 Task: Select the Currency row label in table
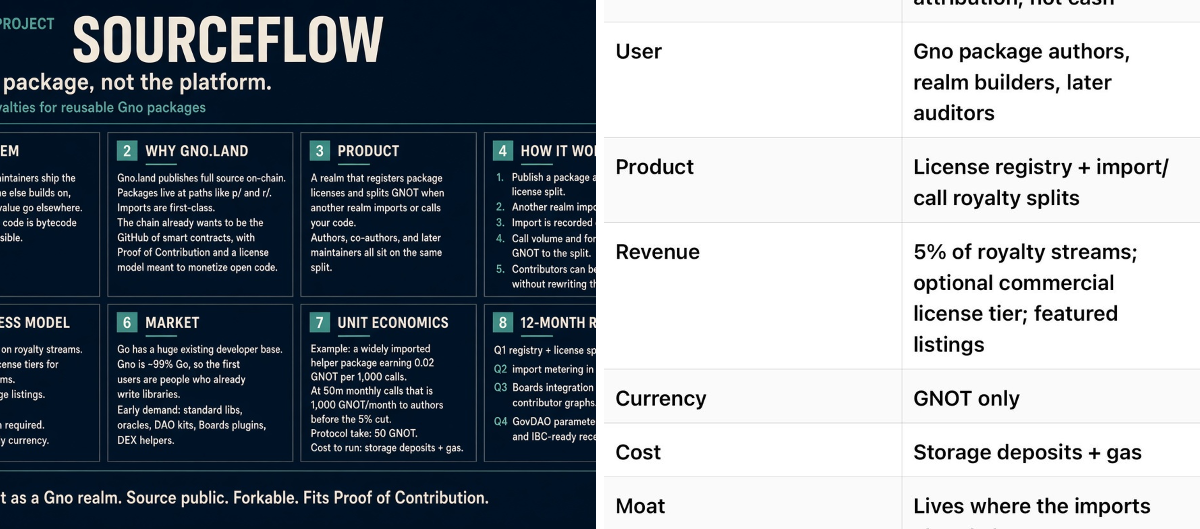(x=661, y=398)
